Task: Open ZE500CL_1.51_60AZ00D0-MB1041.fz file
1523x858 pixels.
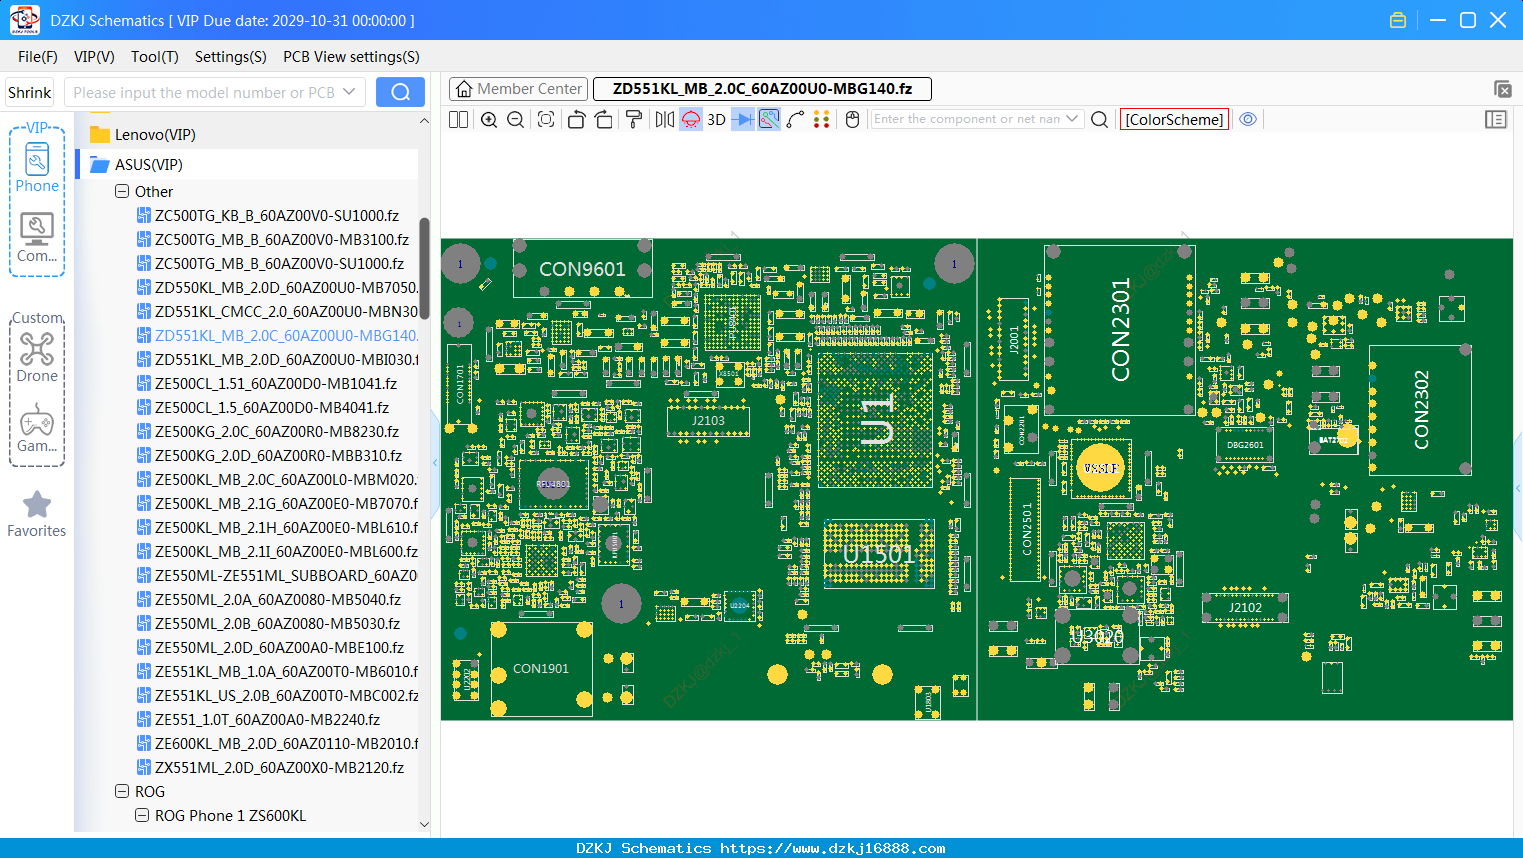Action: (267, 383)
